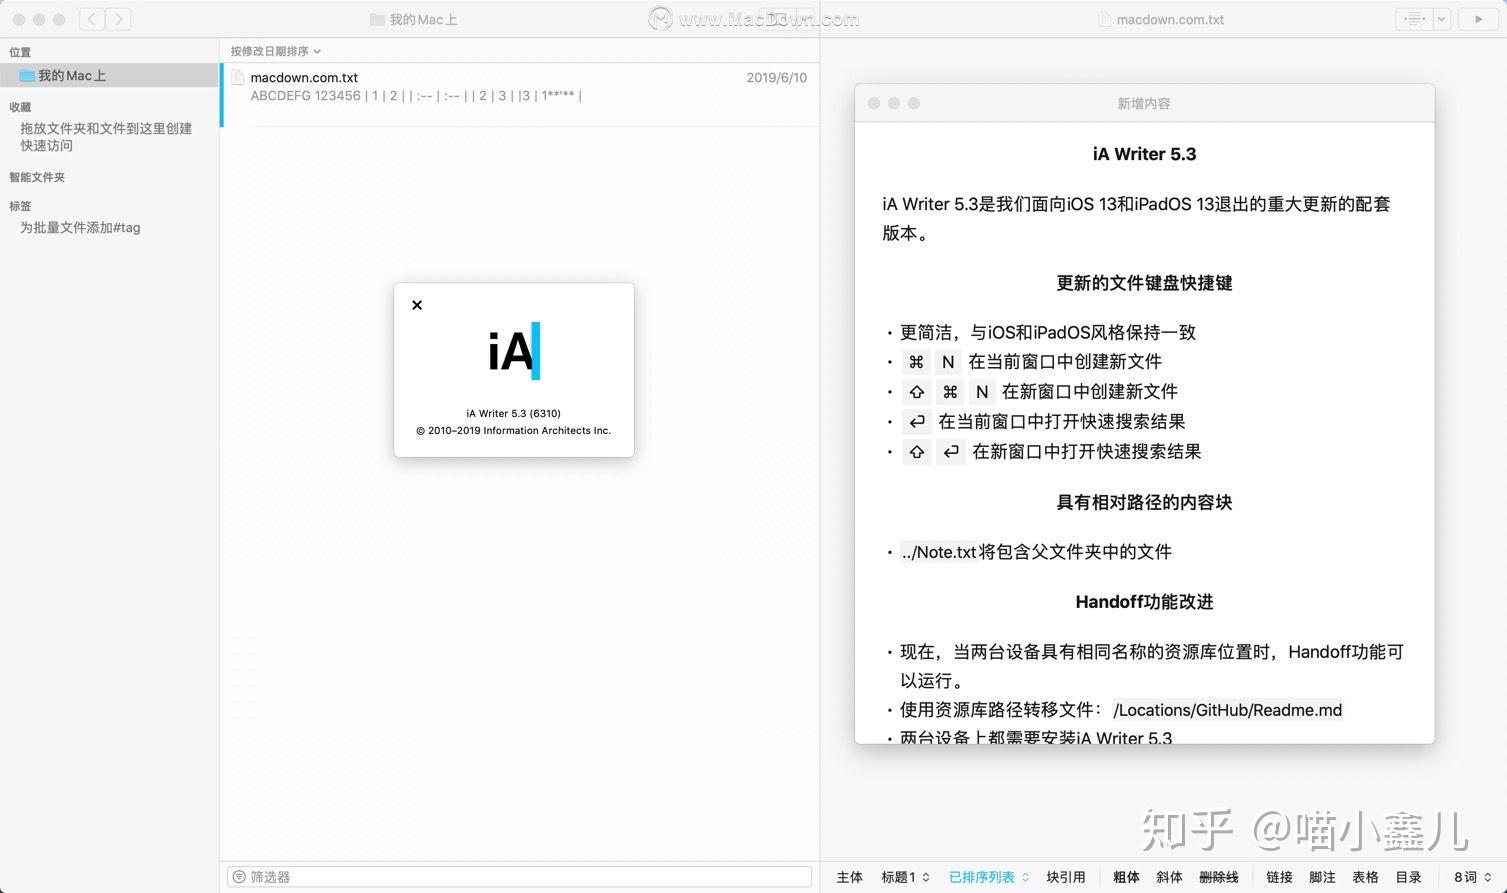The width and height of the screenshot is (1507, 893).
Task: Select the 我的Mac上 library location
Action: [70, 75]
